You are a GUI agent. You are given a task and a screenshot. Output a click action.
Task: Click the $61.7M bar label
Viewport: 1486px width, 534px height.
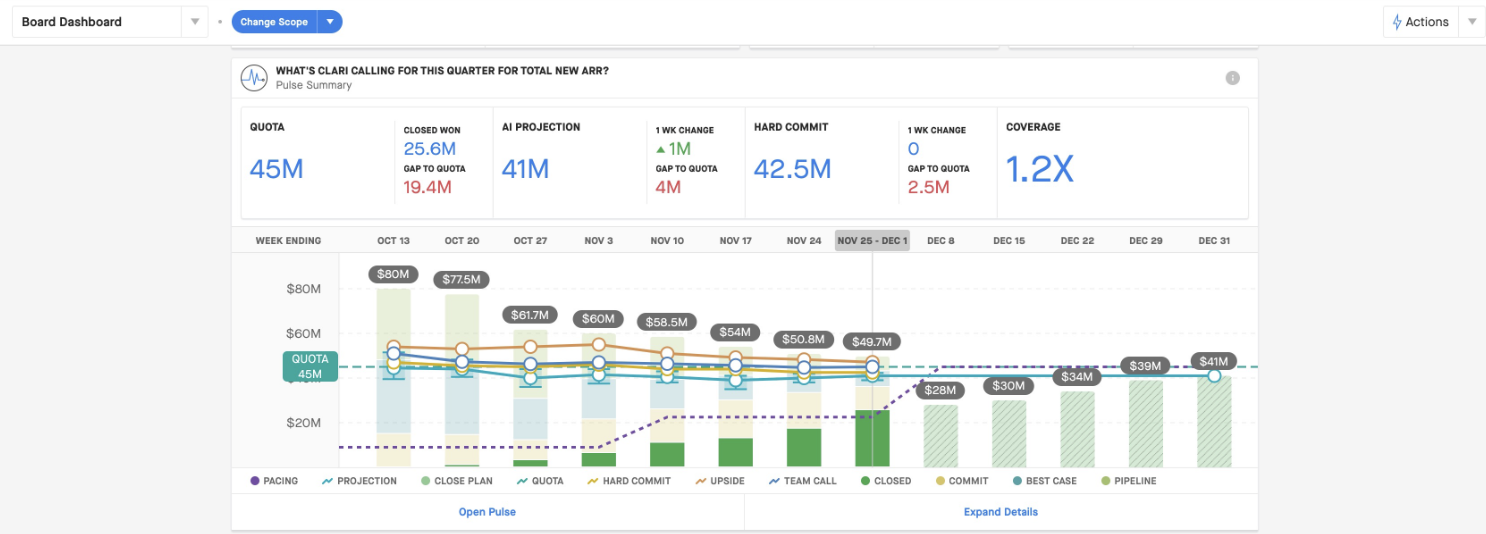coord(530,314)
